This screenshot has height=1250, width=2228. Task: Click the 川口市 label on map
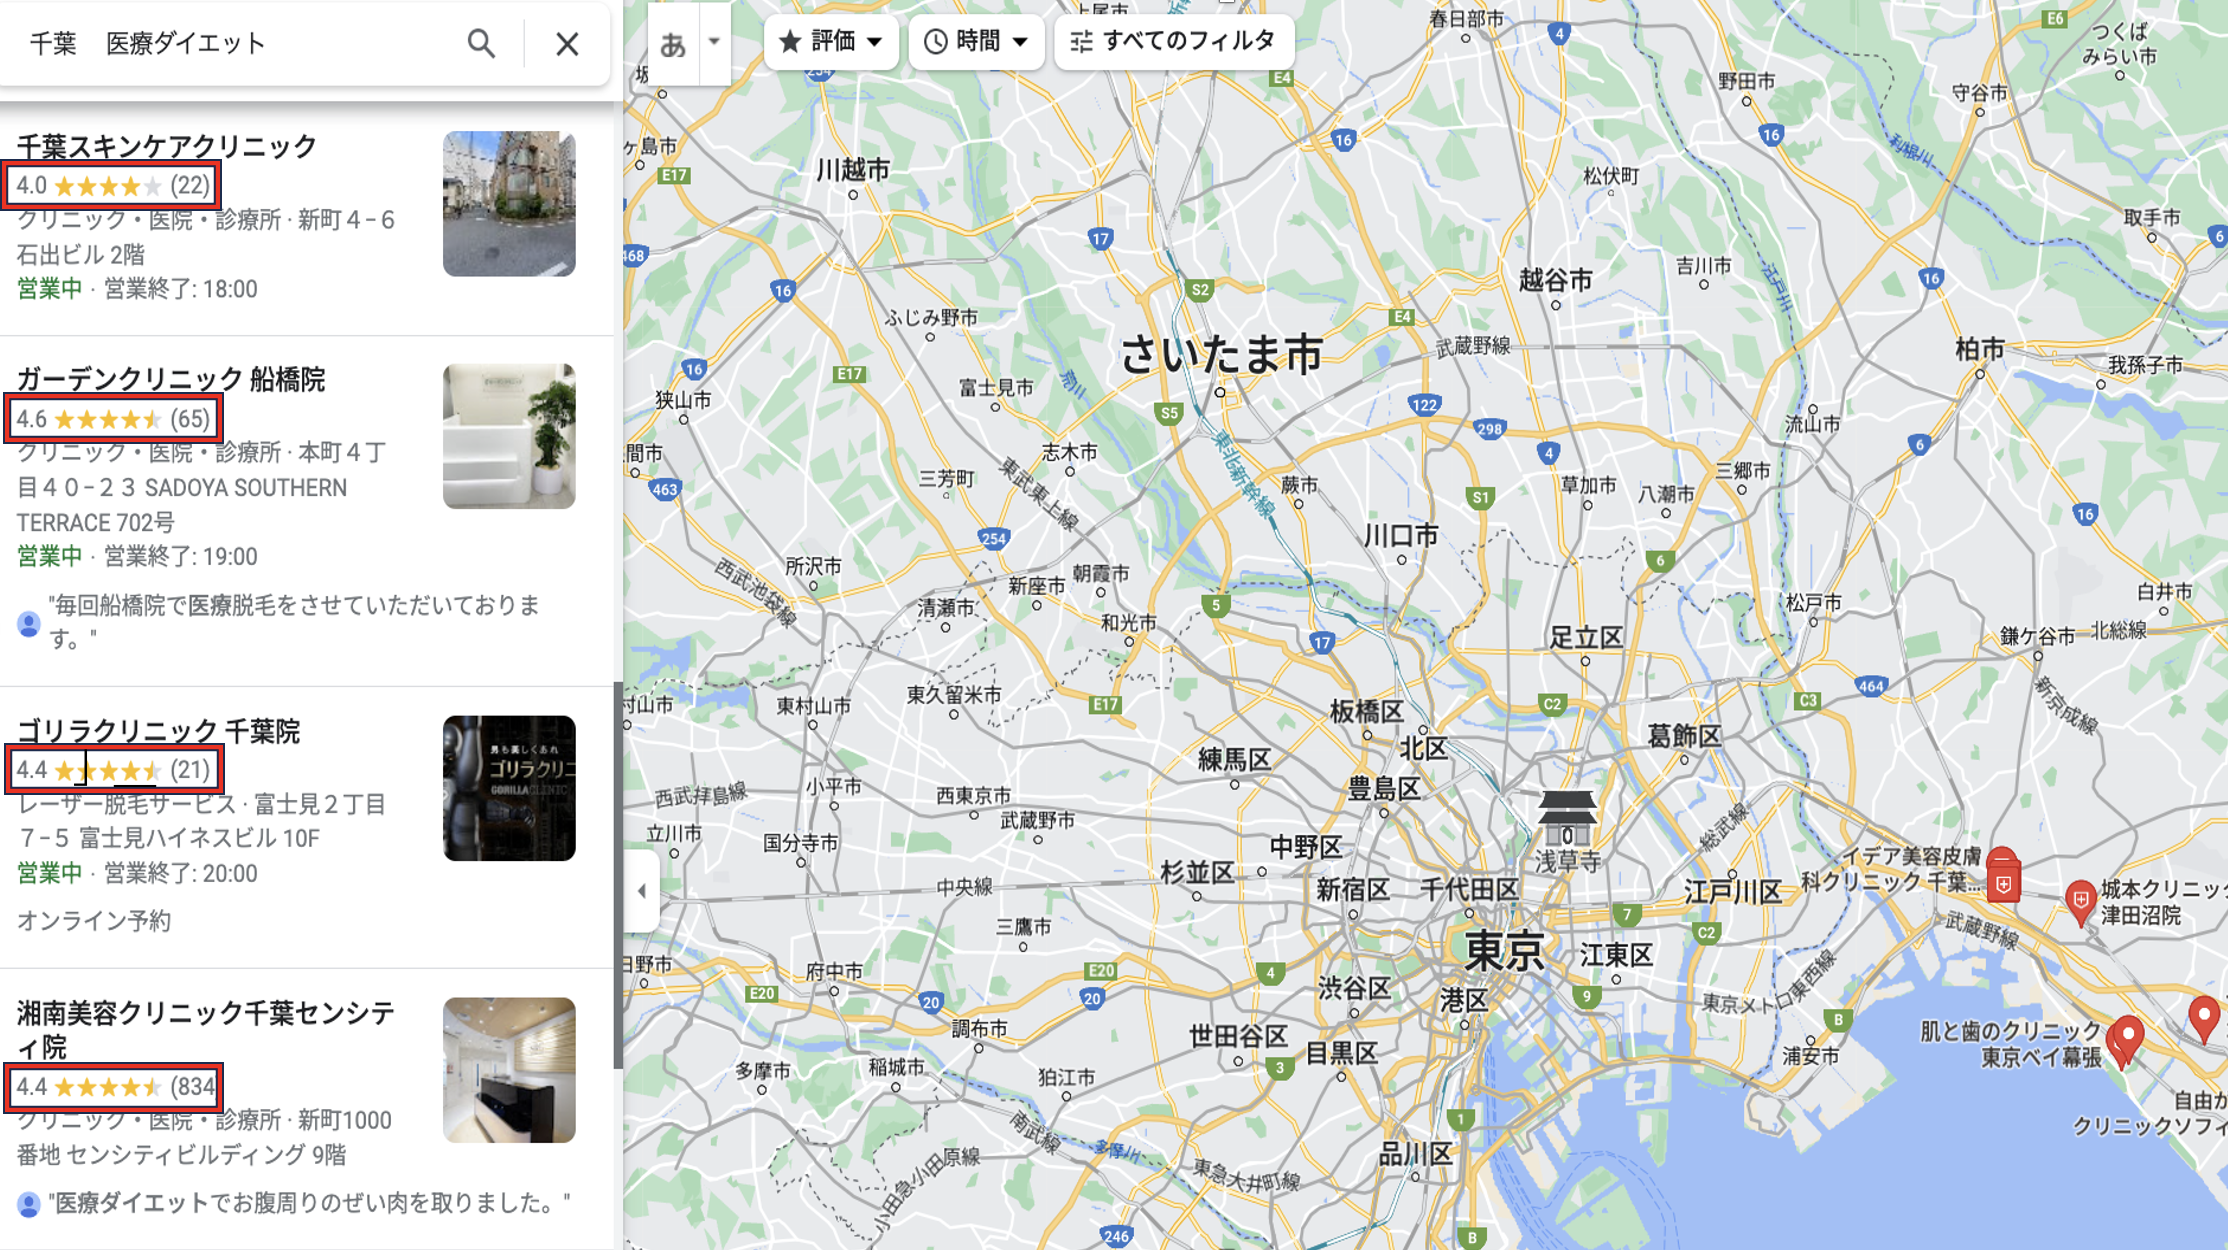(1401, 536)
